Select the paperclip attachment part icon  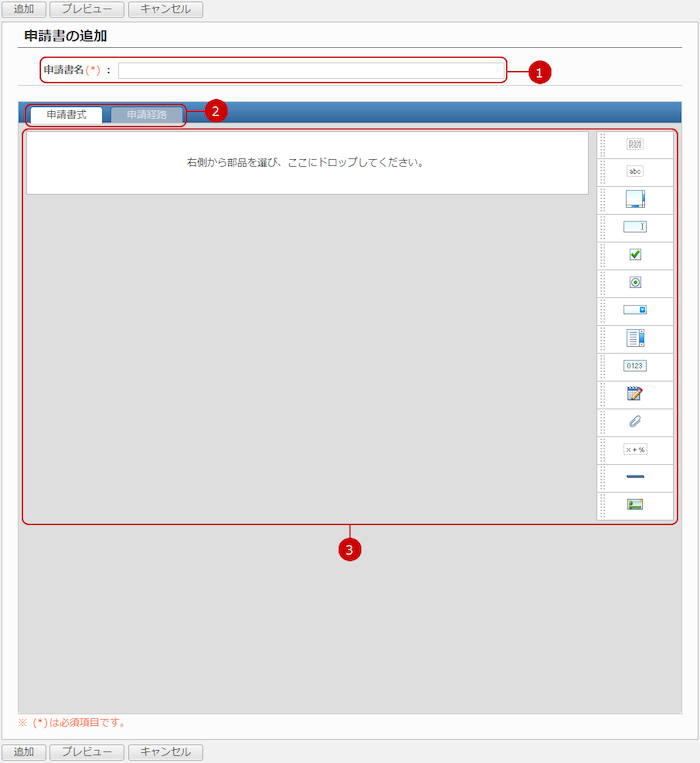(x=635, y=422)
